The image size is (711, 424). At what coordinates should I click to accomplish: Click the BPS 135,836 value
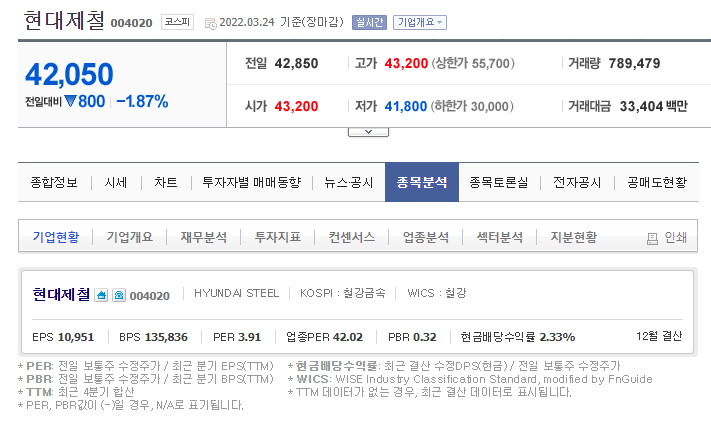point(166,337)
